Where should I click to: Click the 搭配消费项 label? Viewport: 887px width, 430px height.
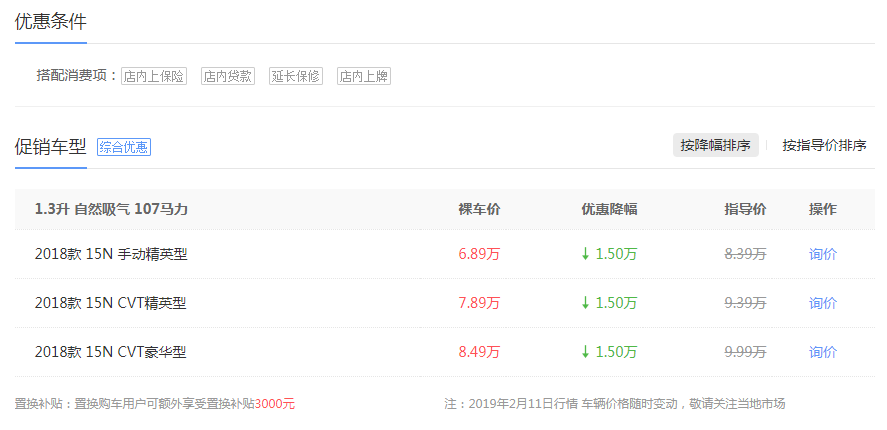click(77, 76)
